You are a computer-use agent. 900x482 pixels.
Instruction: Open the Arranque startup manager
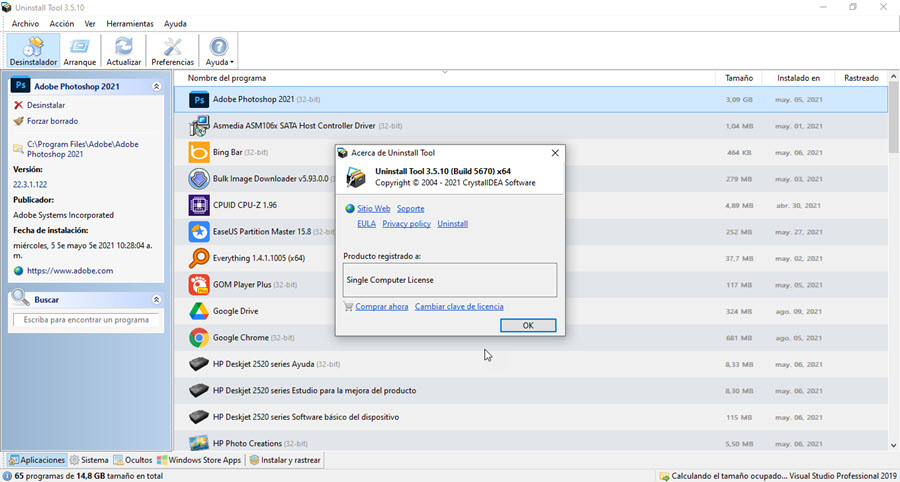(80, 50)
